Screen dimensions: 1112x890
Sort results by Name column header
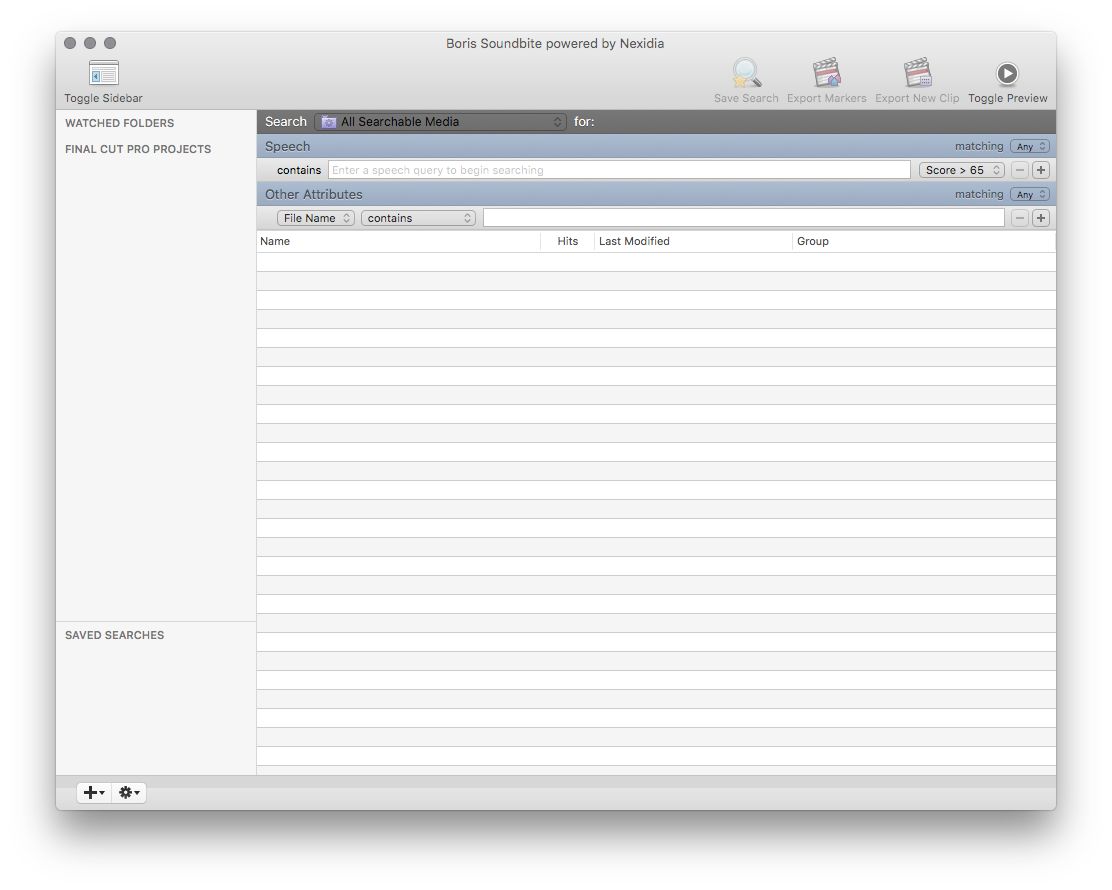pyautogui.click(x=398, y=241)
